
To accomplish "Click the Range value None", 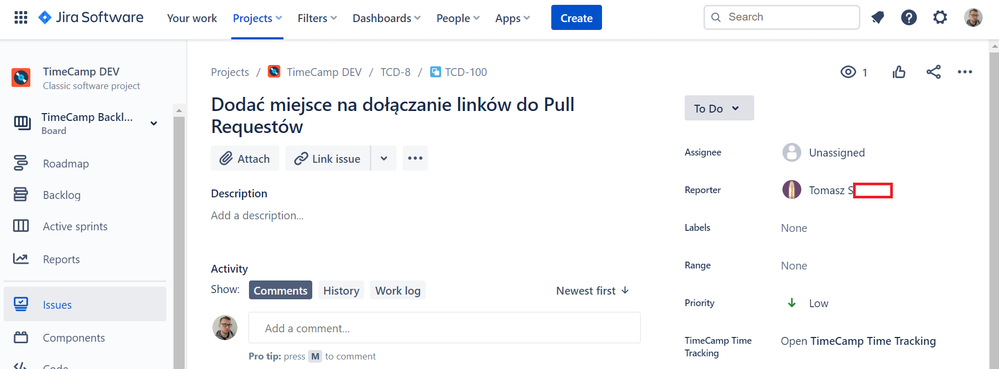I will click(x=794, y=265).
